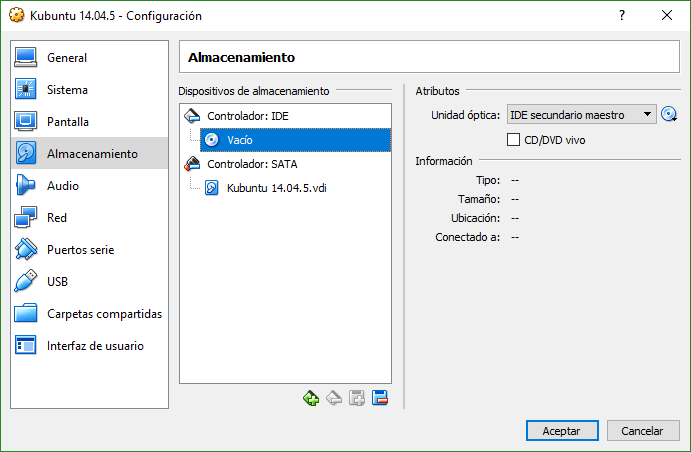The height and width of the screenshot is (452, 691).
Task: Click the remove storage attachment icon
Action: (x=380, y=398)
